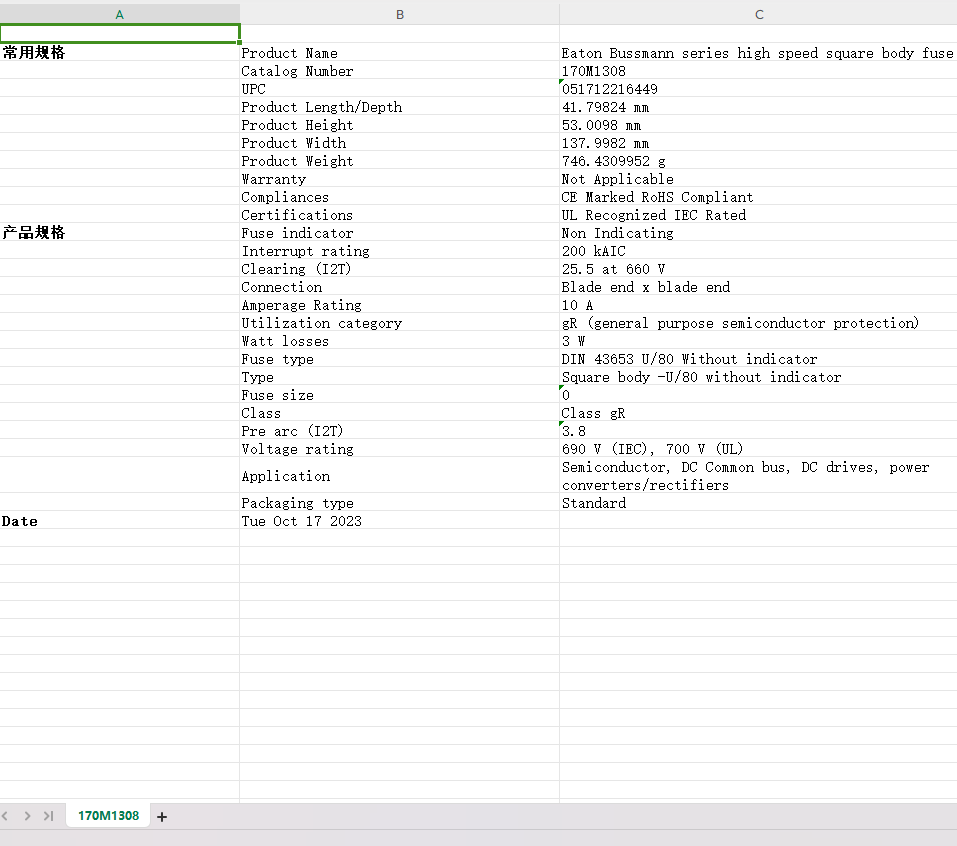957x846 pixels.
Task: Select the active empty cell A1
Action: tap(120, 34)
